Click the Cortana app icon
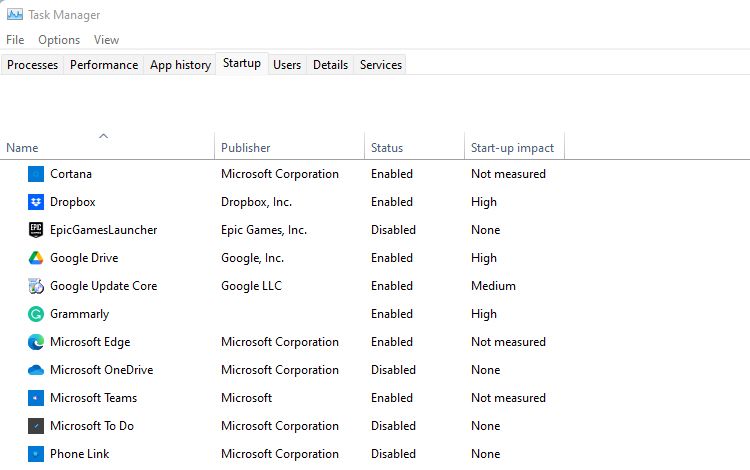 pos(36,174)
